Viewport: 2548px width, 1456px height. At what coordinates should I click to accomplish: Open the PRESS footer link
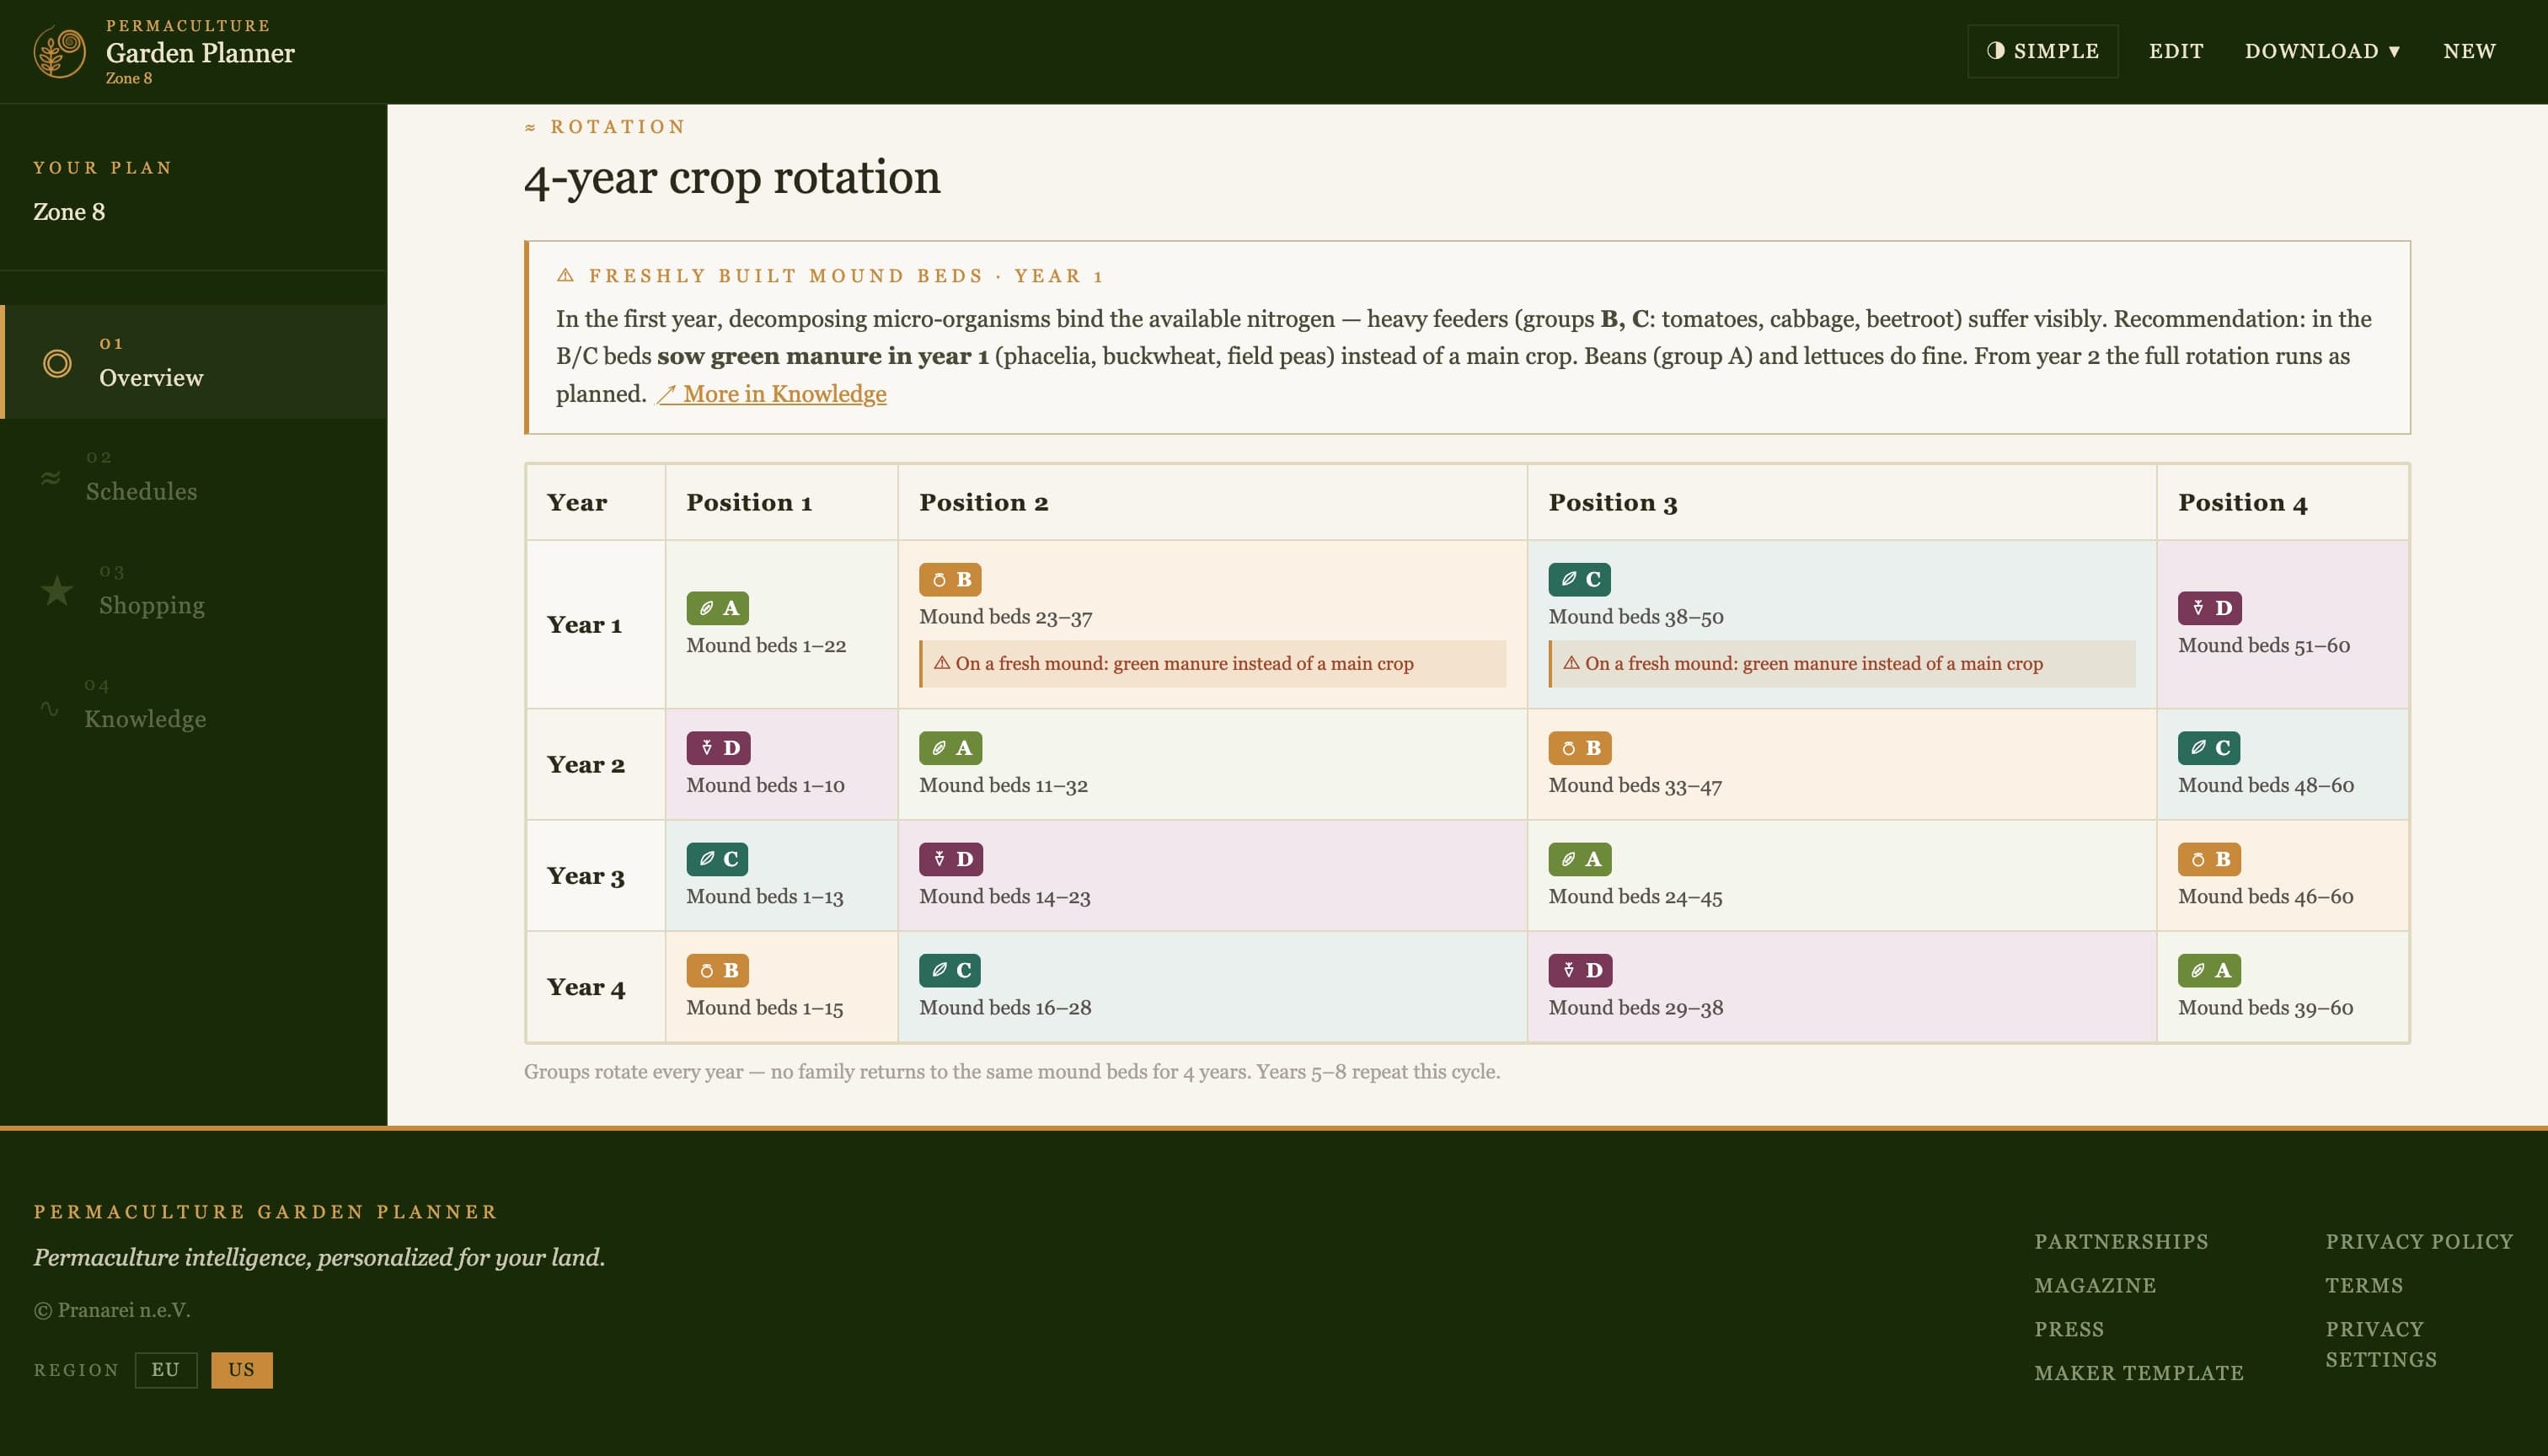point(2069,1329)
